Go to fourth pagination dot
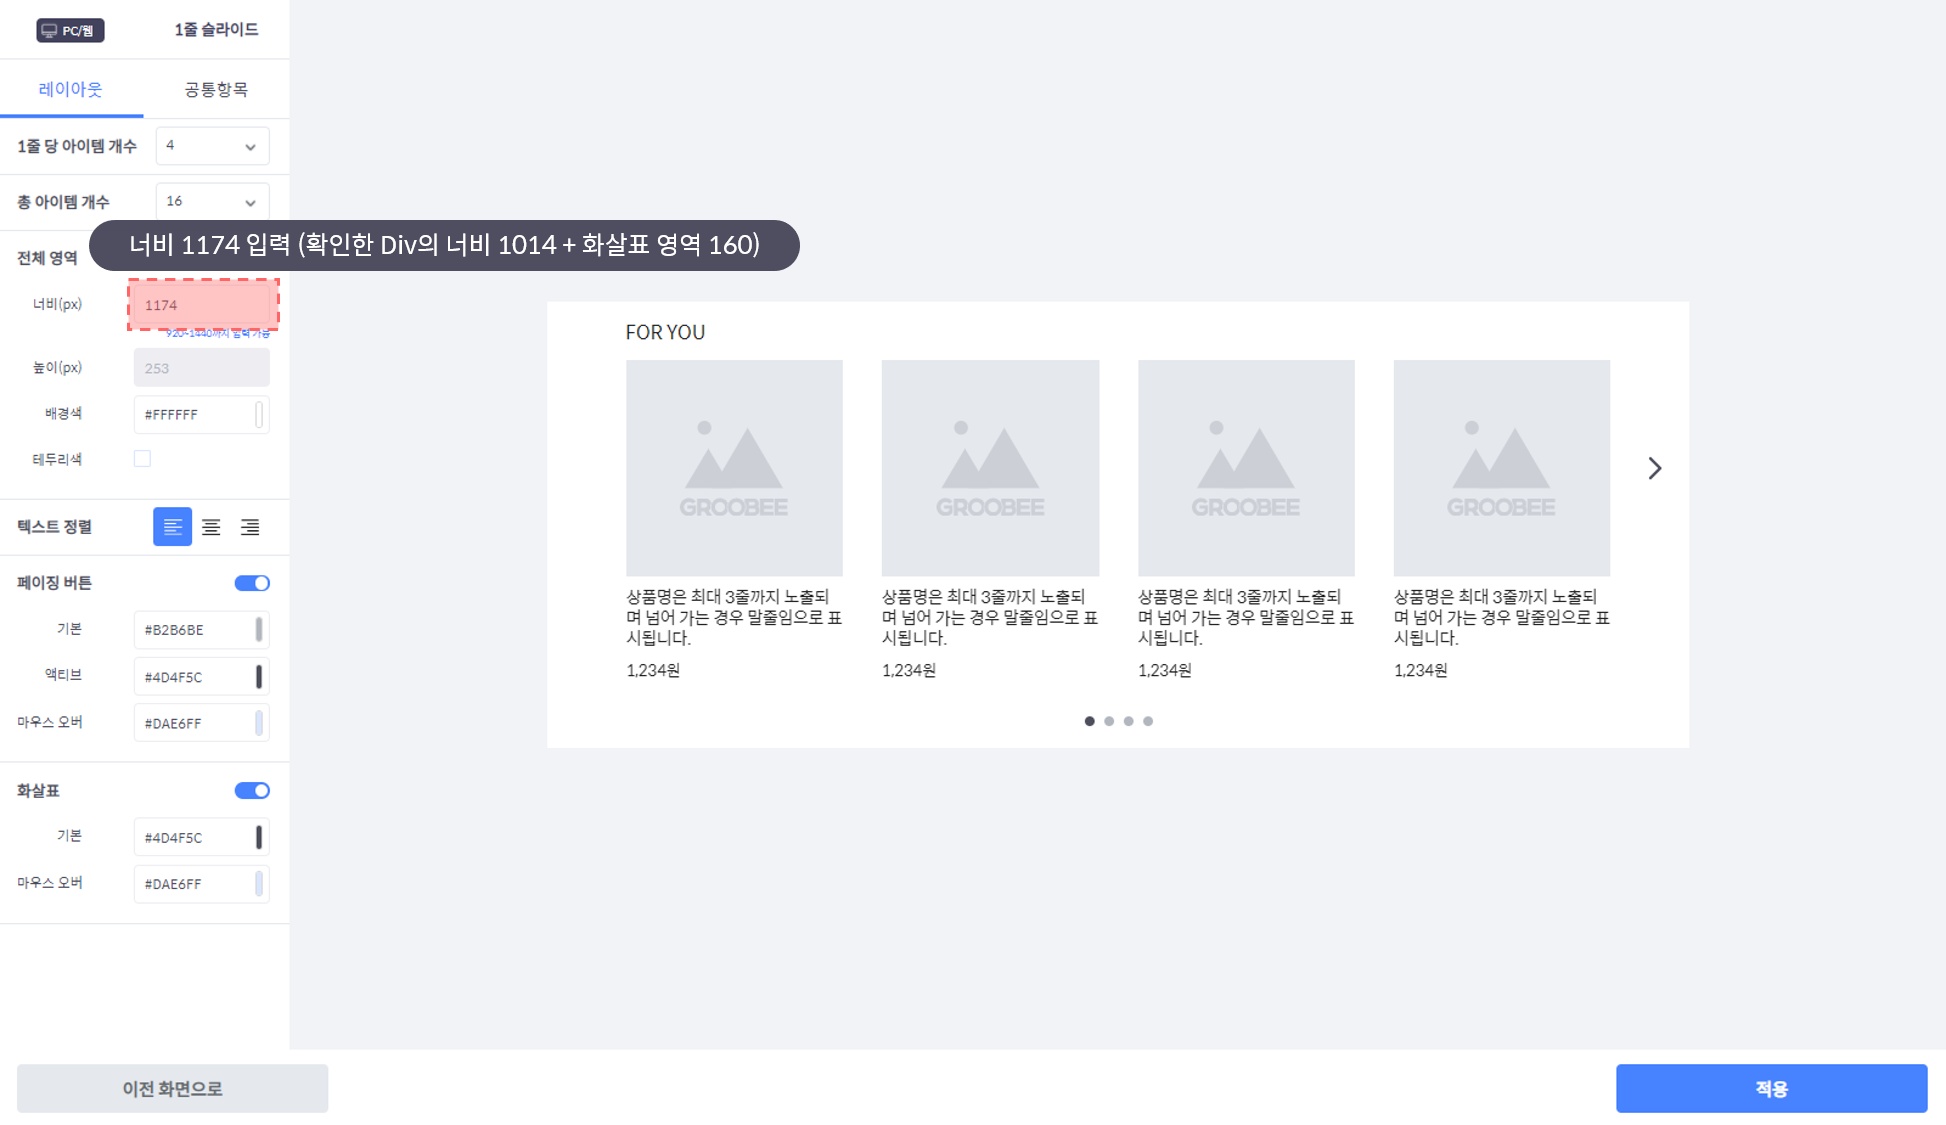Image resolution: width=1946 pixels, height=1125 pixels. coord(1148,721)
